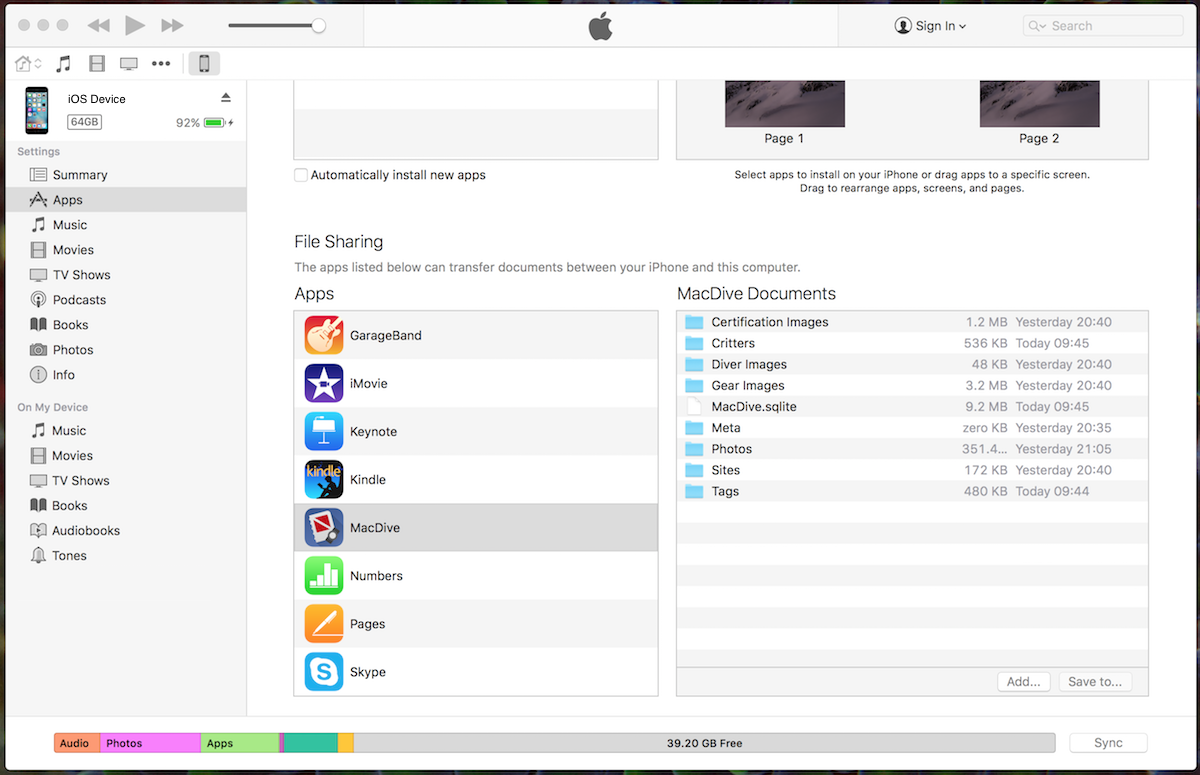Open the Home library selector dropdown
This screenshot has width=1200, height=775.
click(x=28, y=64)
